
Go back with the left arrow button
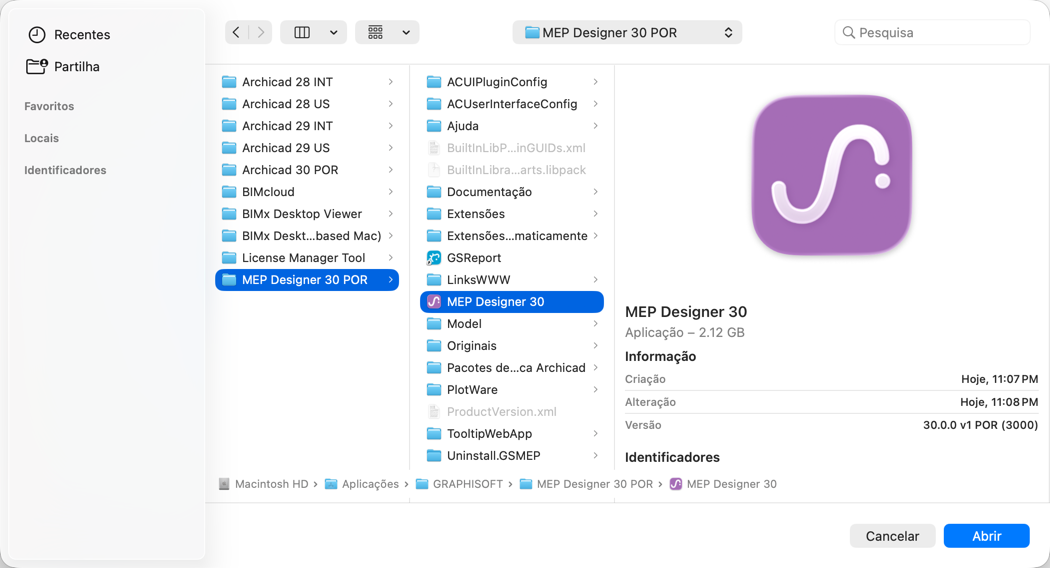(x=236, y=32)
